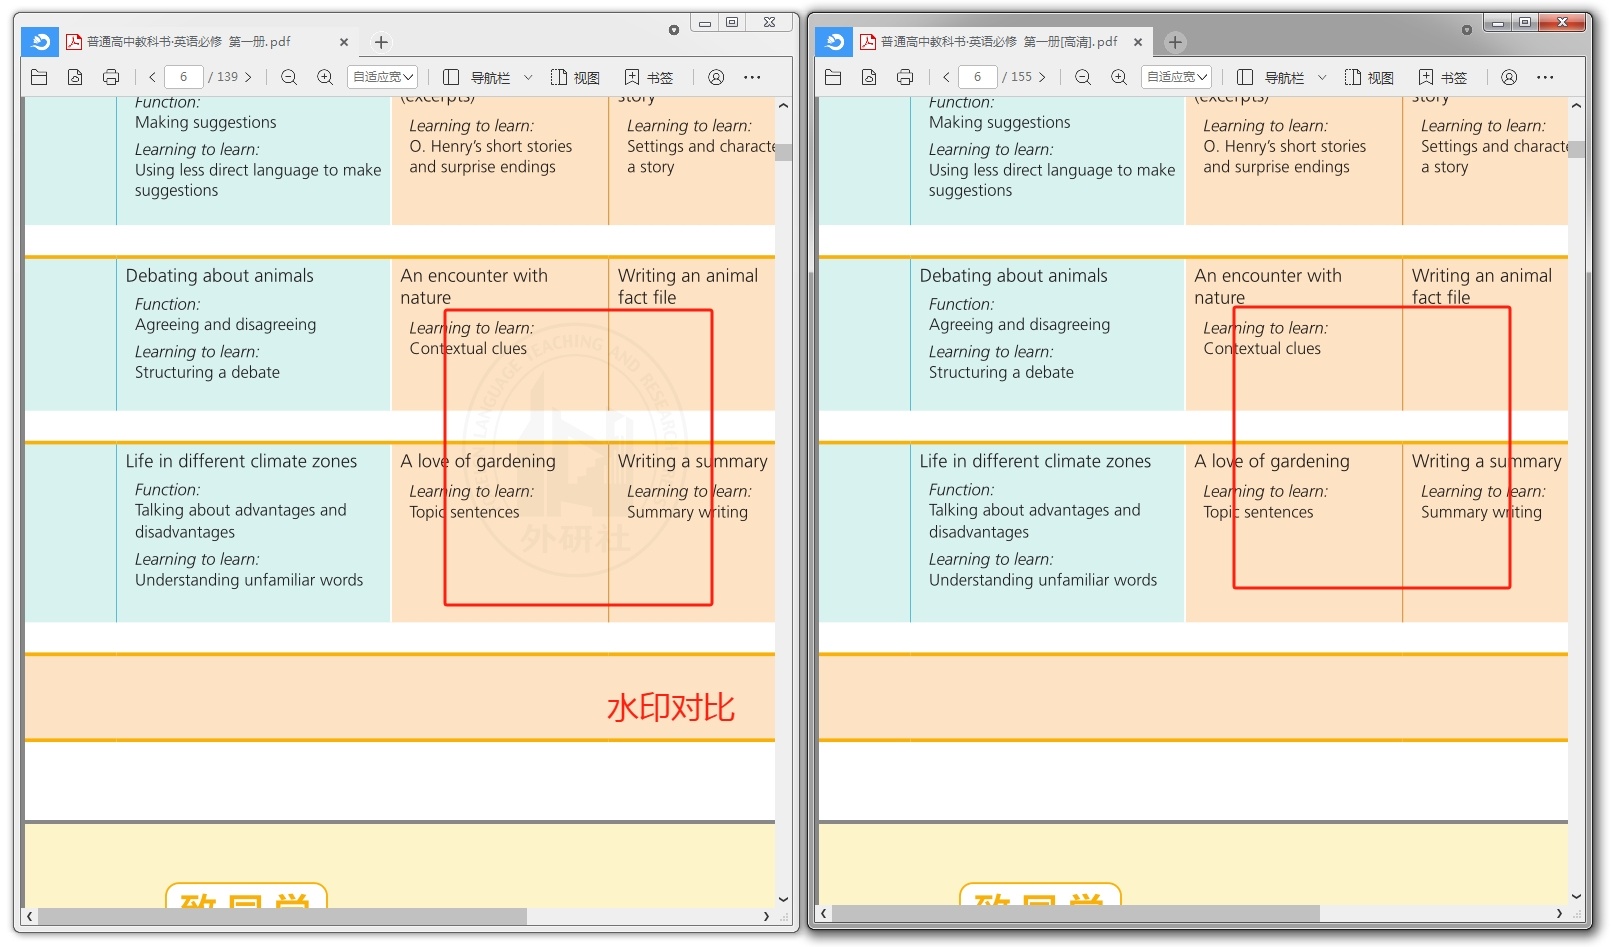
Task: Click the user account icon in left toolbar
Action: coord(716,77)
